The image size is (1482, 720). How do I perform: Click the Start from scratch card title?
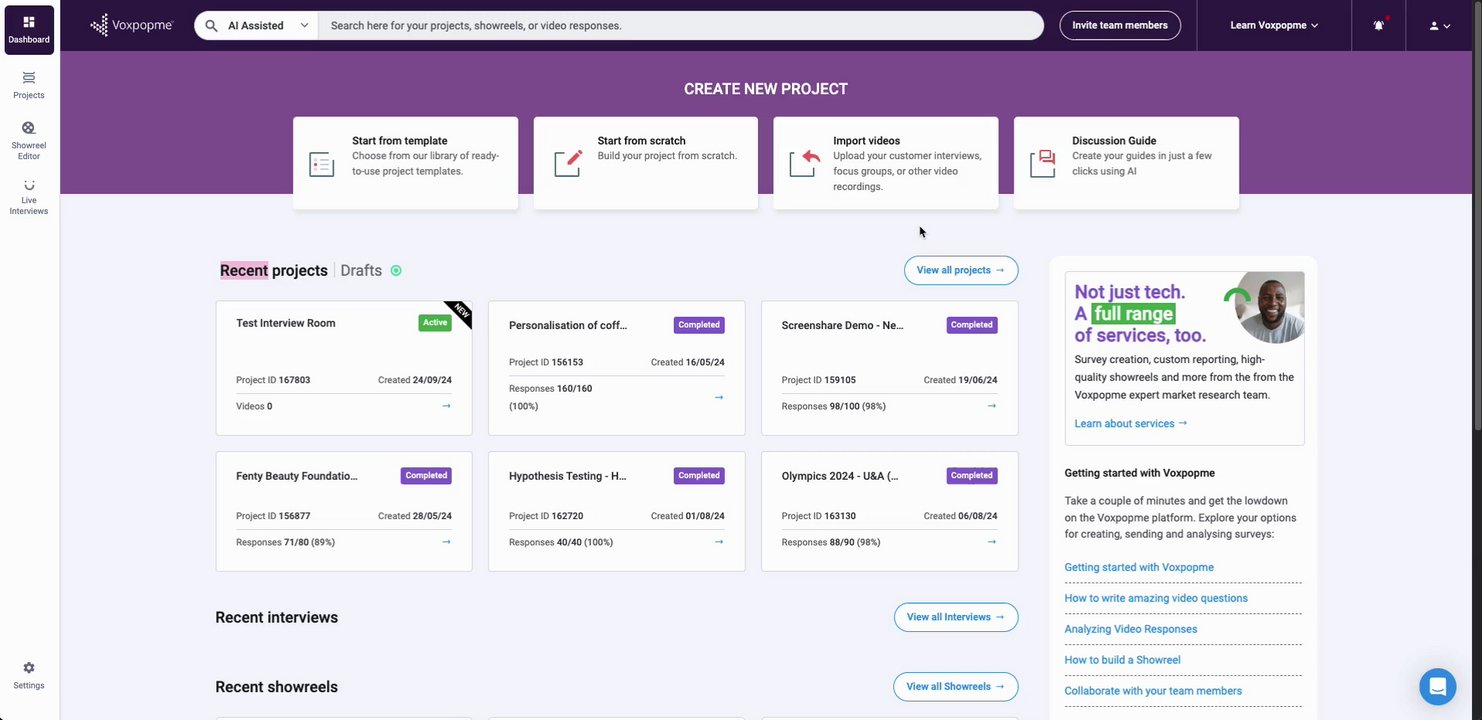coord(642,141)
